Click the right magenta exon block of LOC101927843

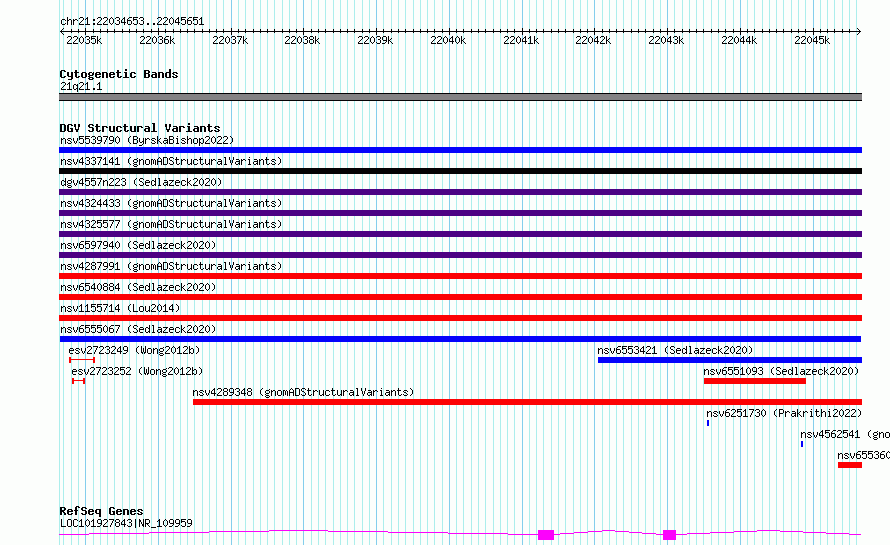[670, 535]
